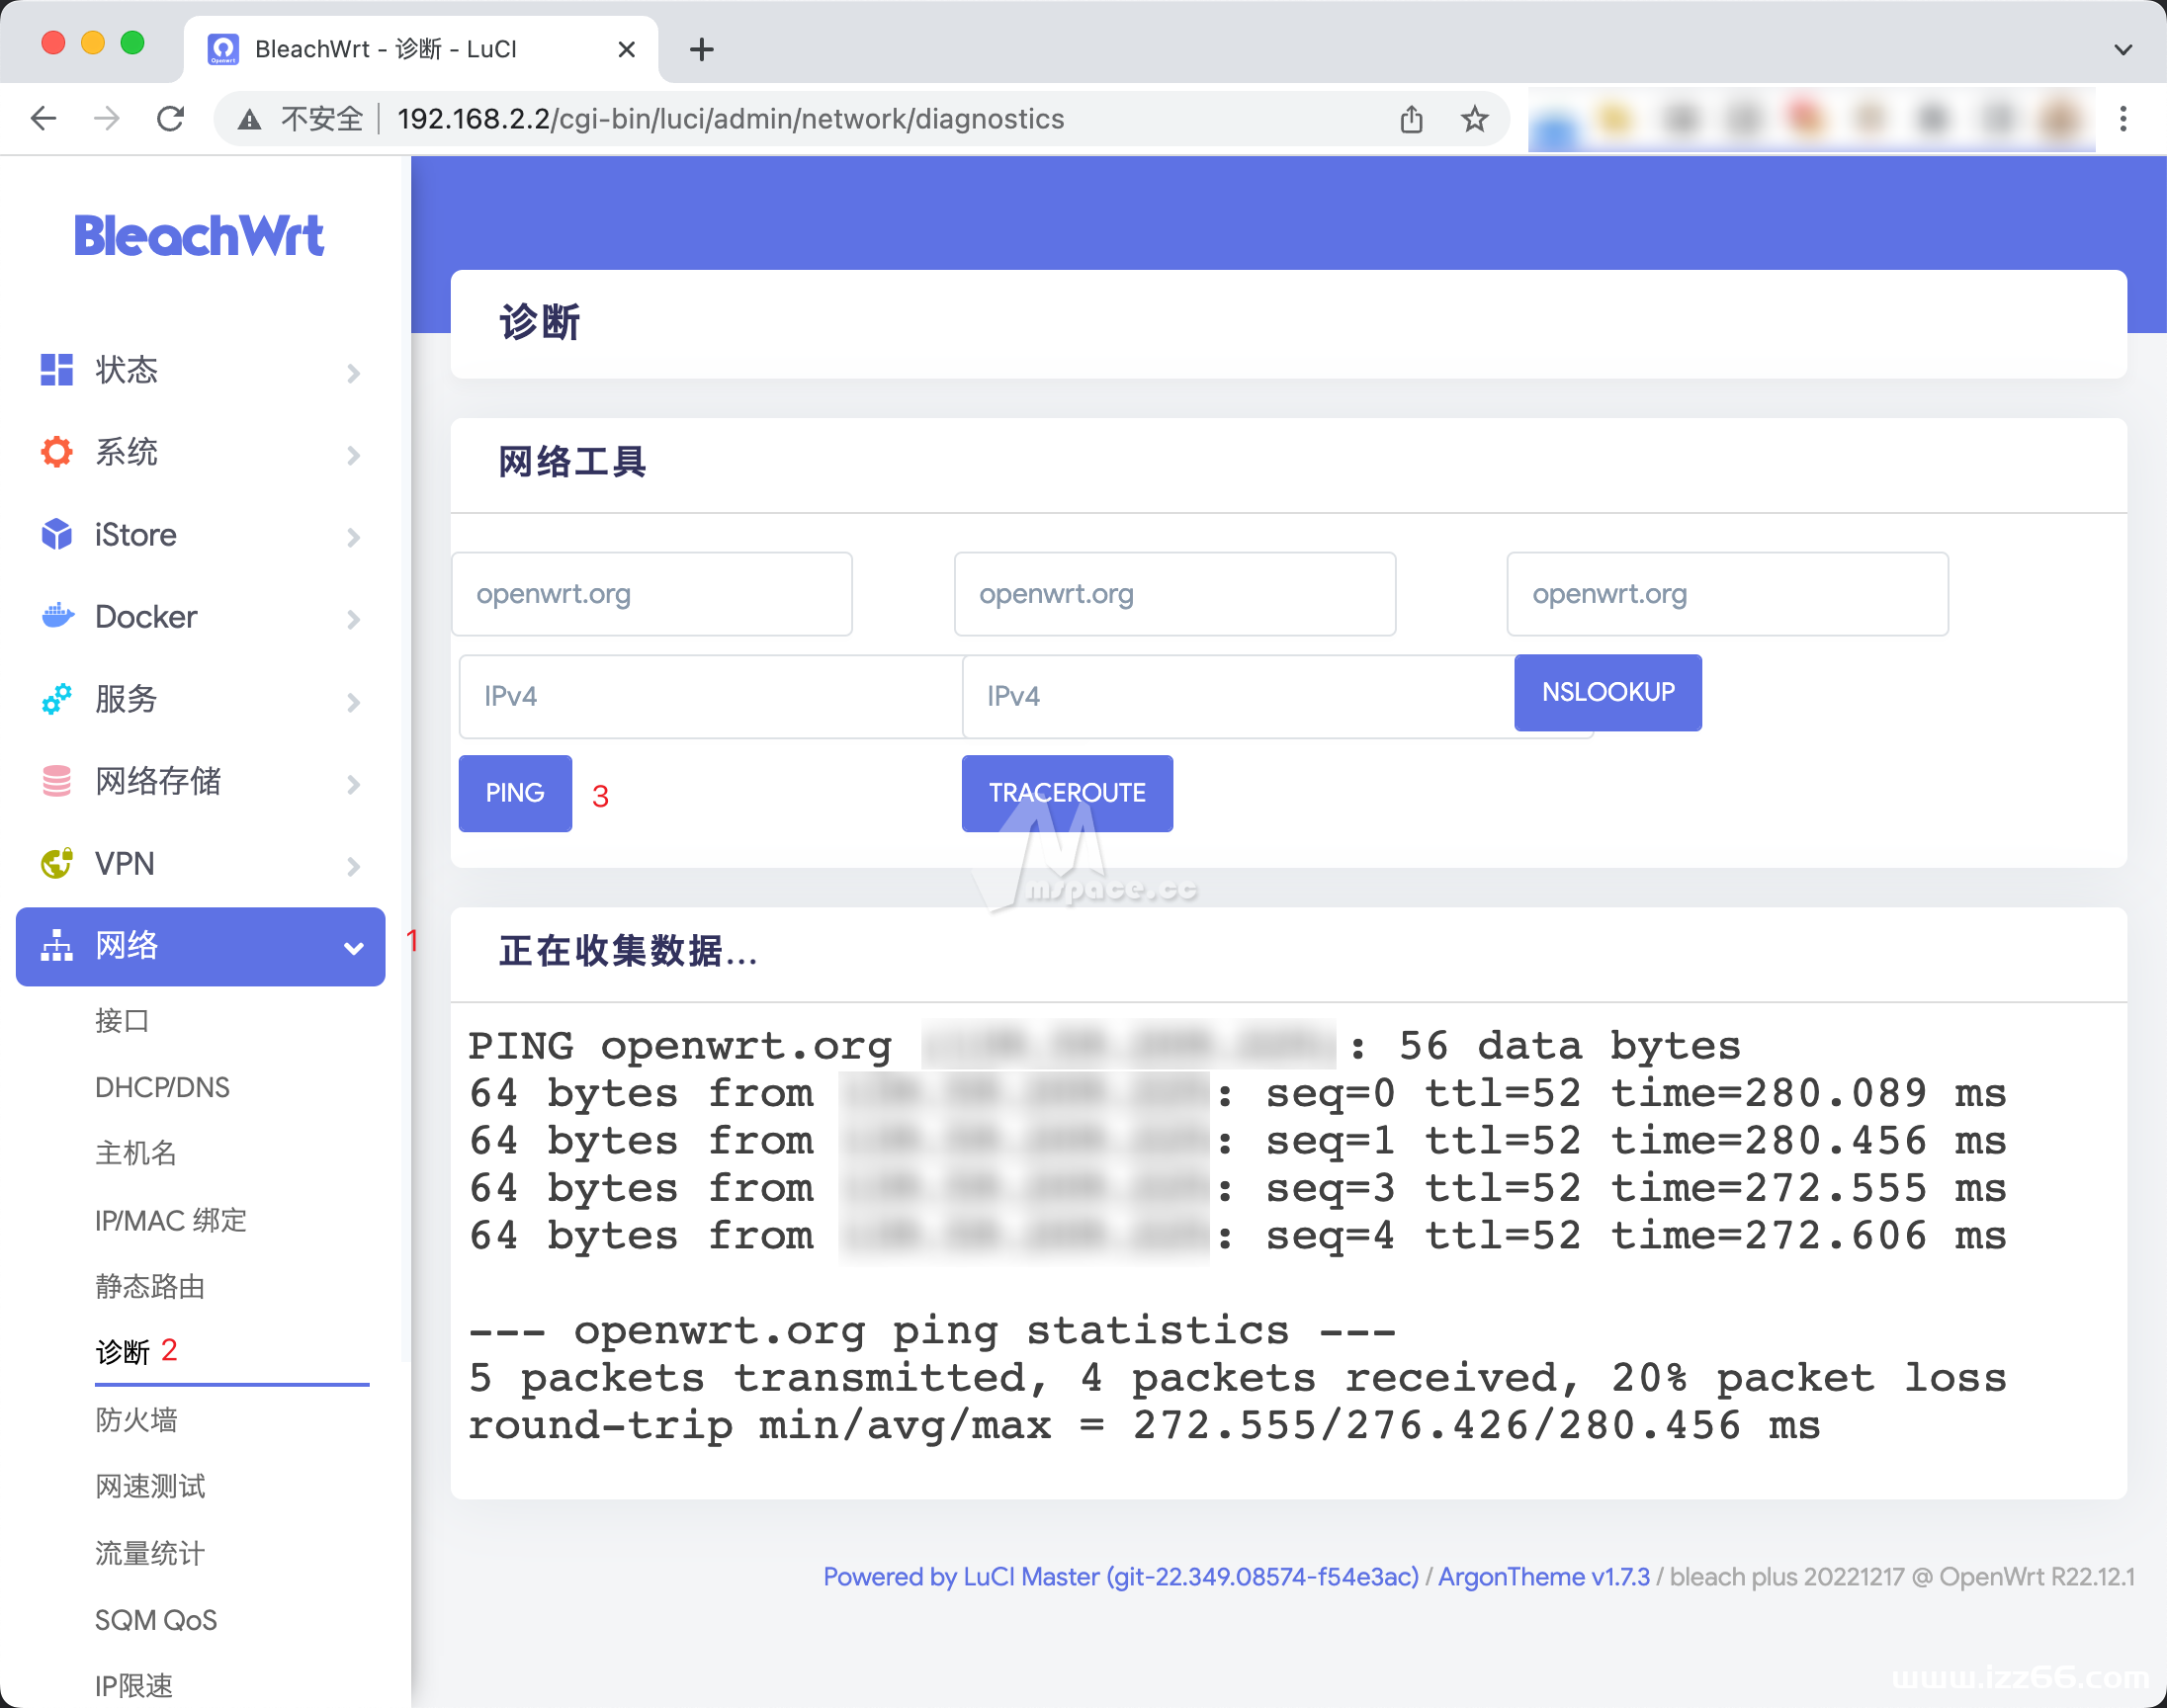Switch to the BleachWrt 诊断 browser tab
The height and width of the screenshot is (1708, 2167).
point(387,48)
